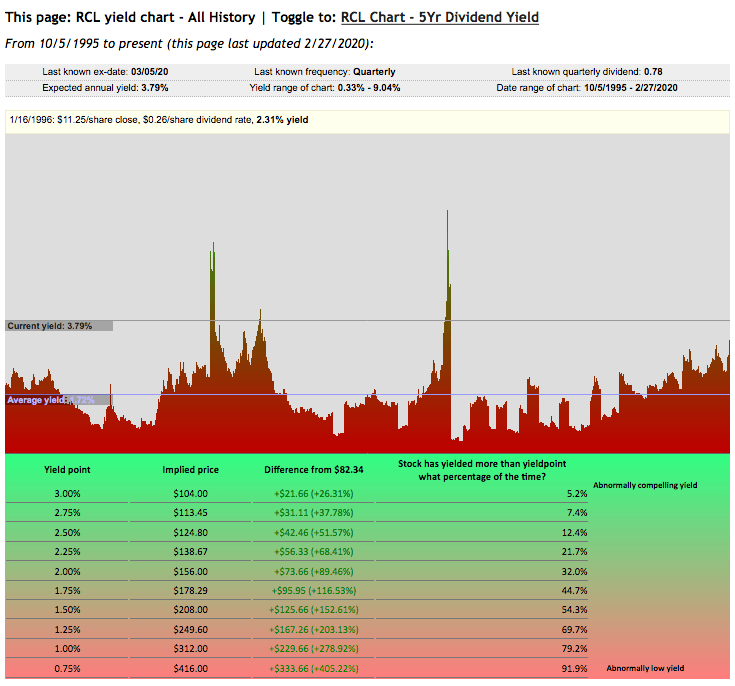This screenshot has height=686, width=735.
Task: Click the Last known quarterly dividend 0.78 entry
Action: click(x=587, y=72)
